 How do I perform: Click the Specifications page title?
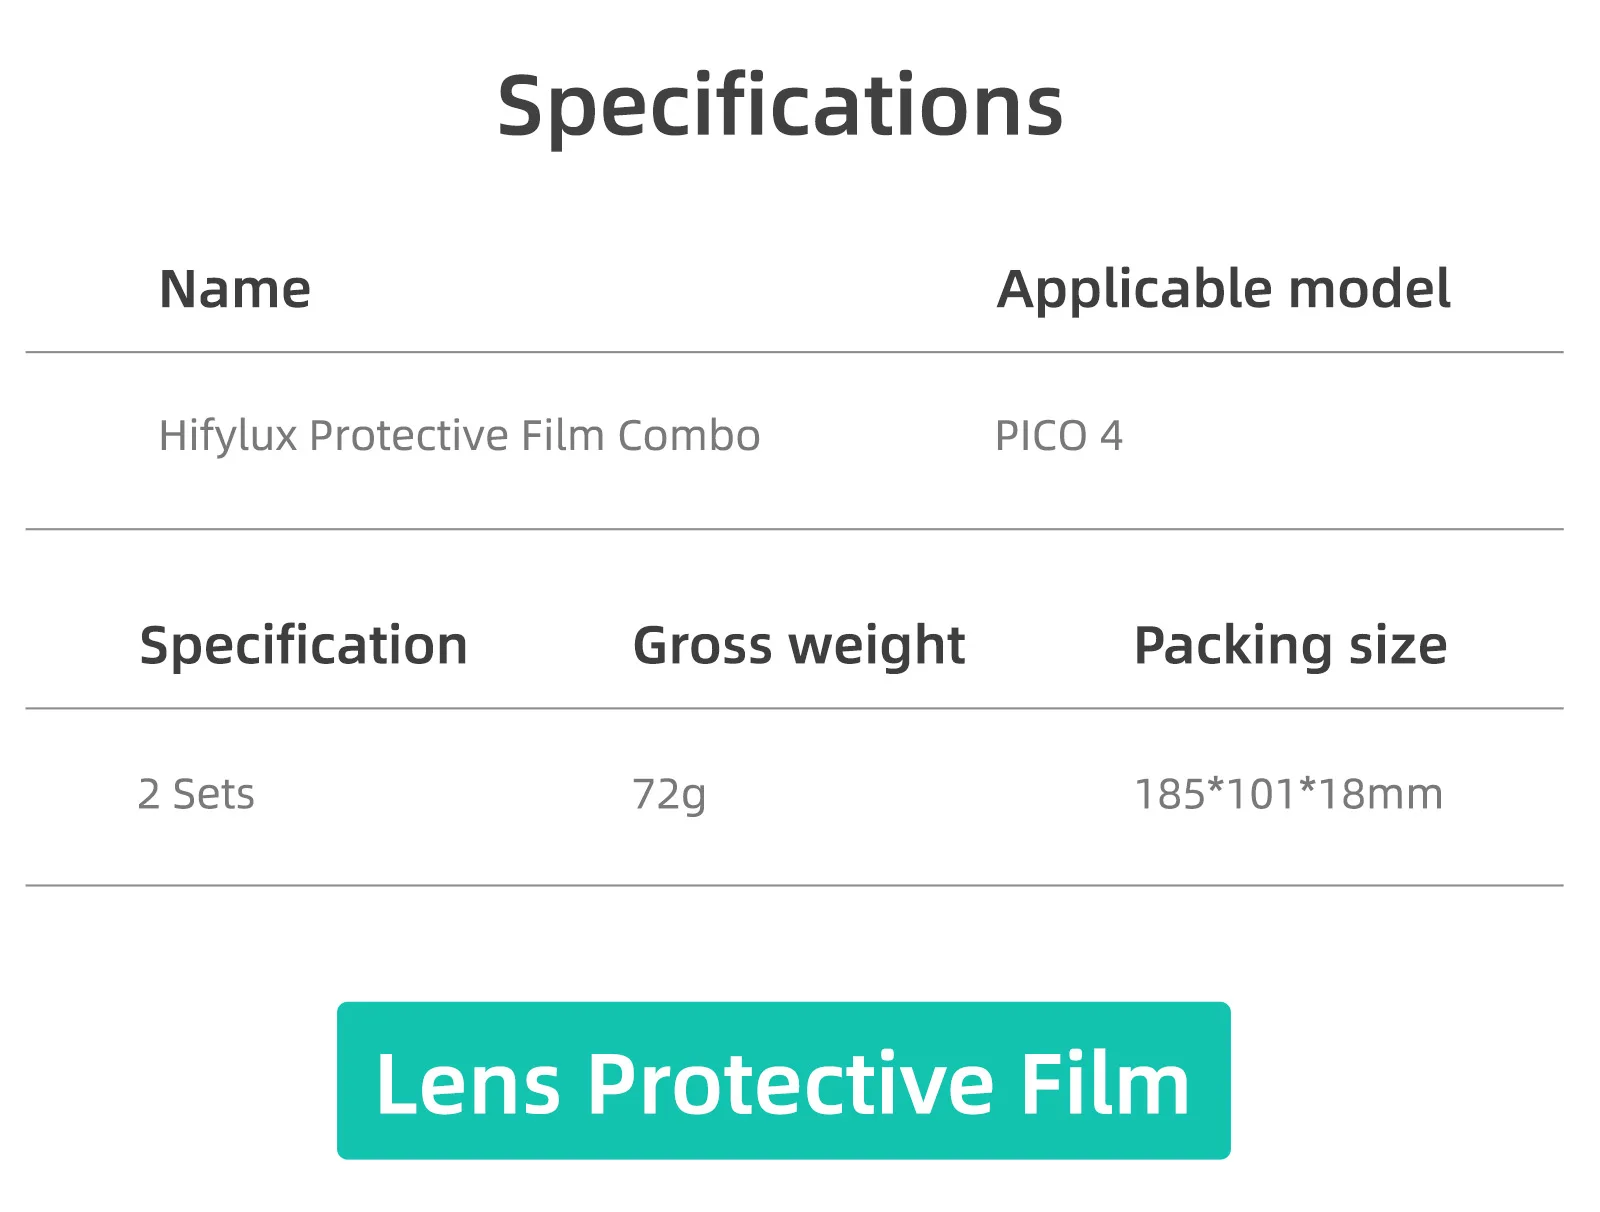coord(780,106)
